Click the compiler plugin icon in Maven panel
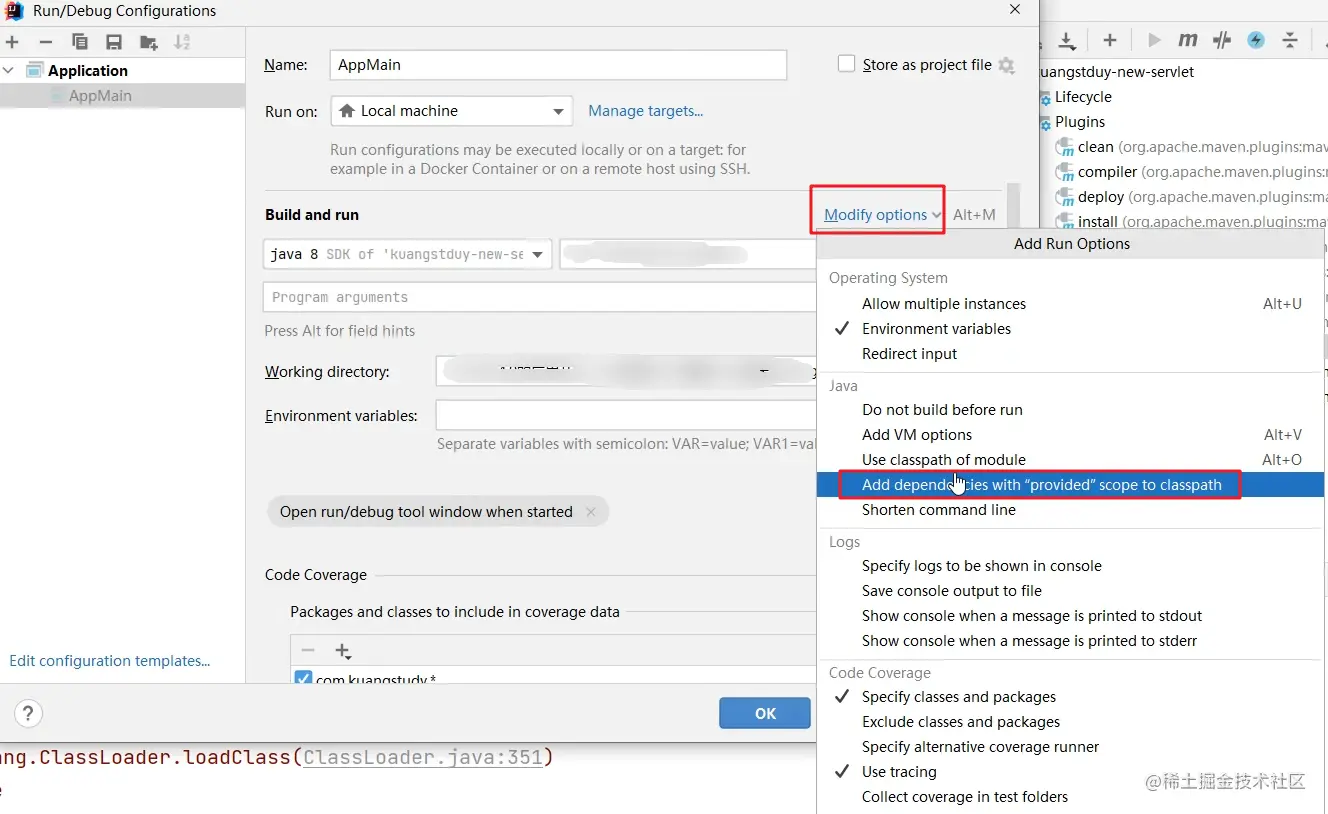This screenshot has height=814, width=1328. click(x=1065, y=172)
